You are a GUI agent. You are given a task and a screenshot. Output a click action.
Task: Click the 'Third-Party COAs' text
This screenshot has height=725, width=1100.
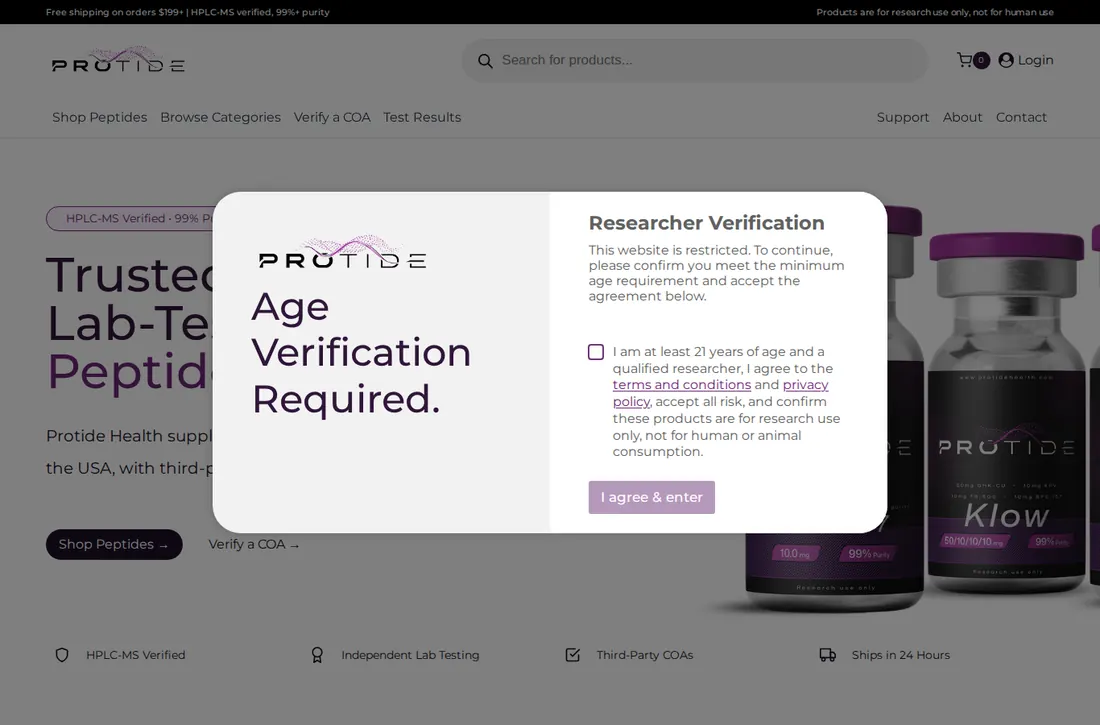point(645,655)
